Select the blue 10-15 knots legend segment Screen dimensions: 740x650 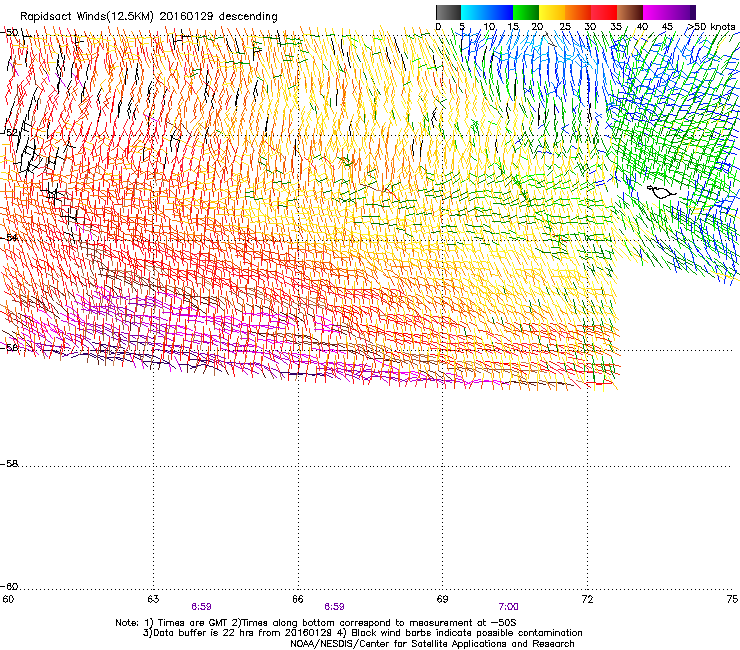[500, 12]
